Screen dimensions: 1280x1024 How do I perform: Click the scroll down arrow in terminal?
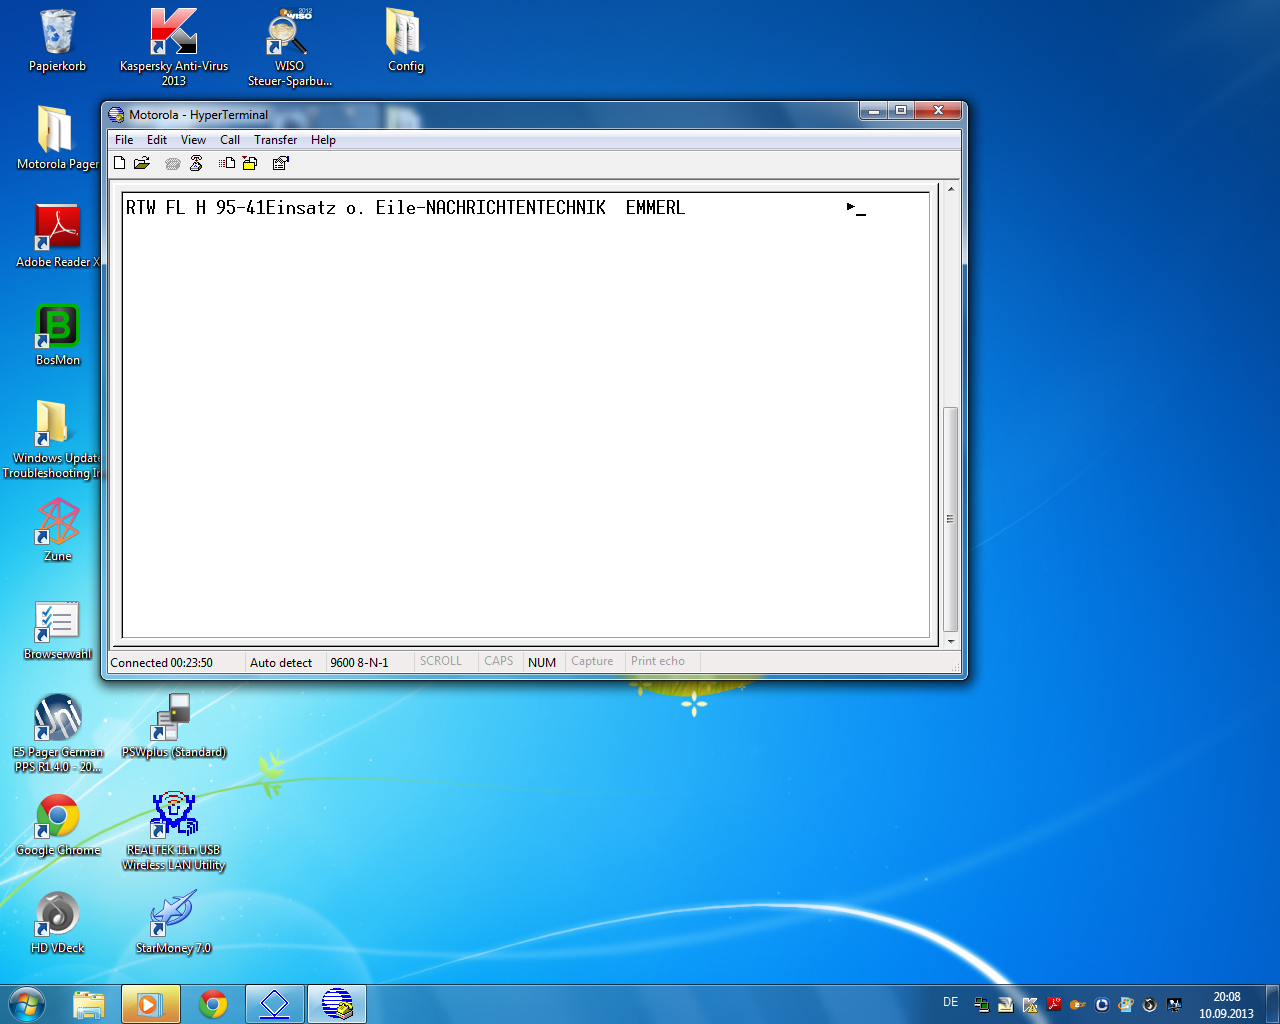[950, 641]
